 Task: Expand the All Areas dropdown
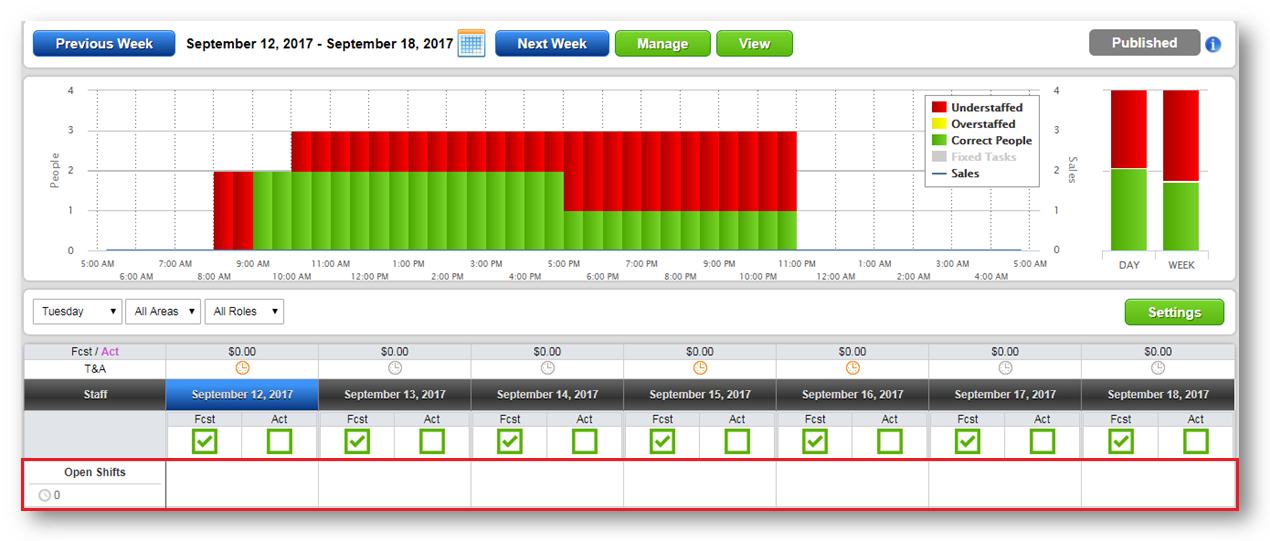(x=163, y=312)
